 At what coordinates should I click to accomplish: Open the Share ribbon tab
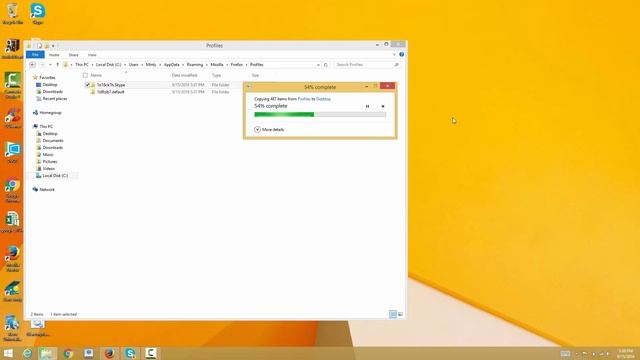click(73, 55)
